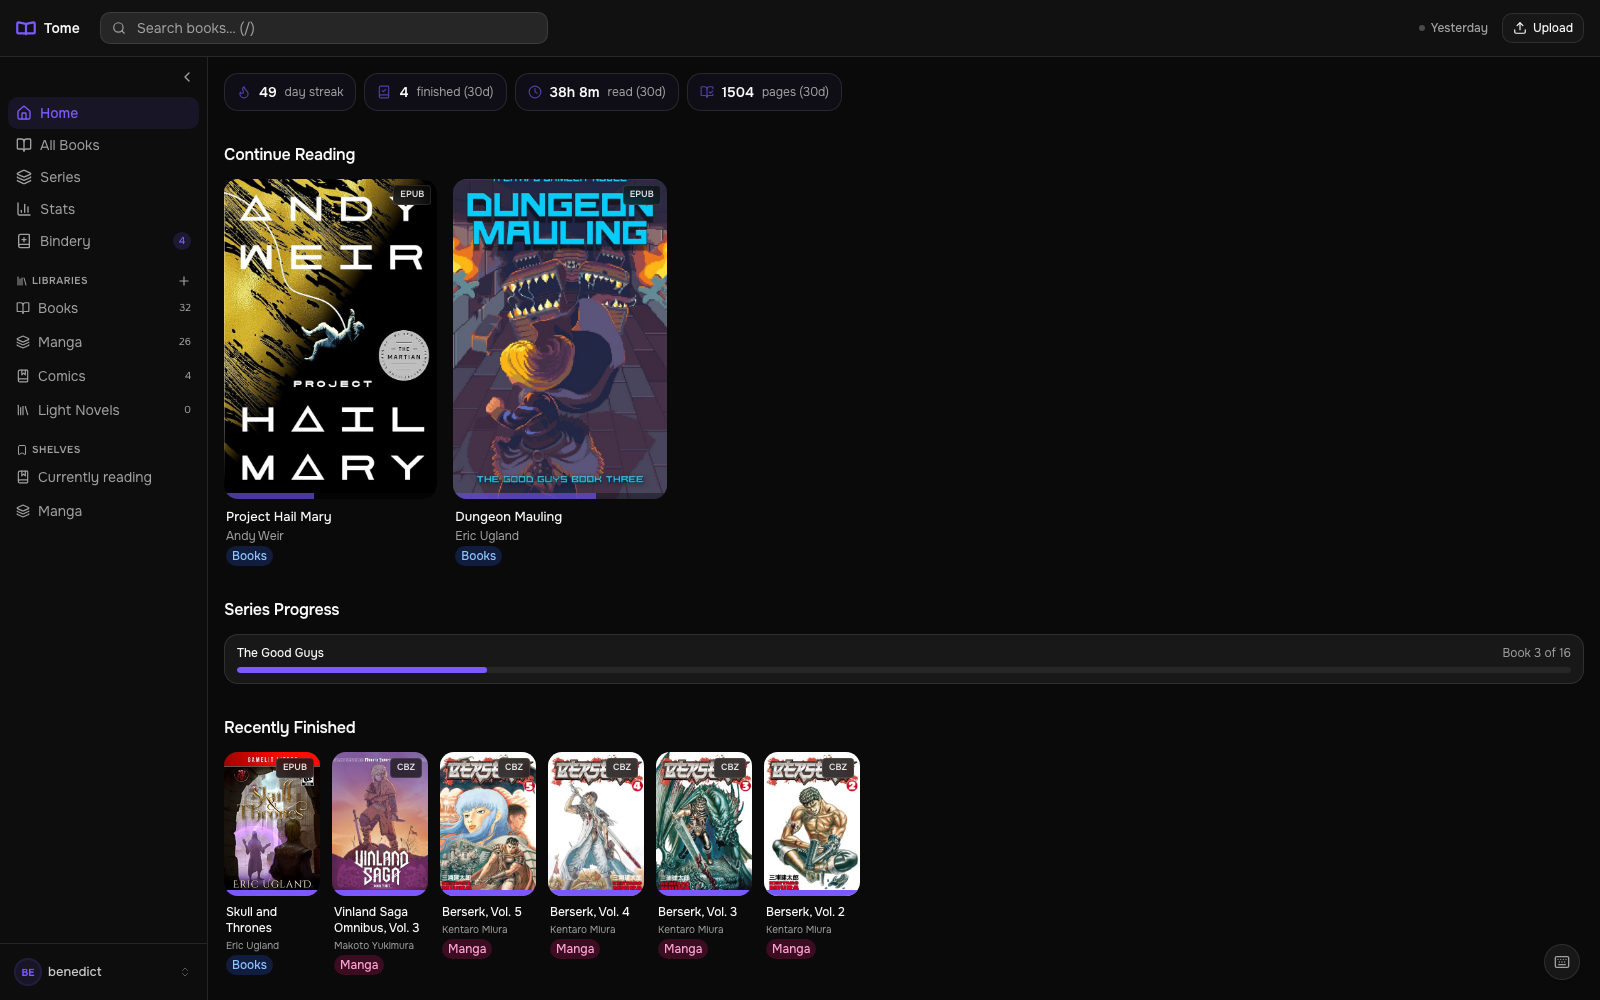Open the Berserk, Vol. 4 cover

(596, 824)
